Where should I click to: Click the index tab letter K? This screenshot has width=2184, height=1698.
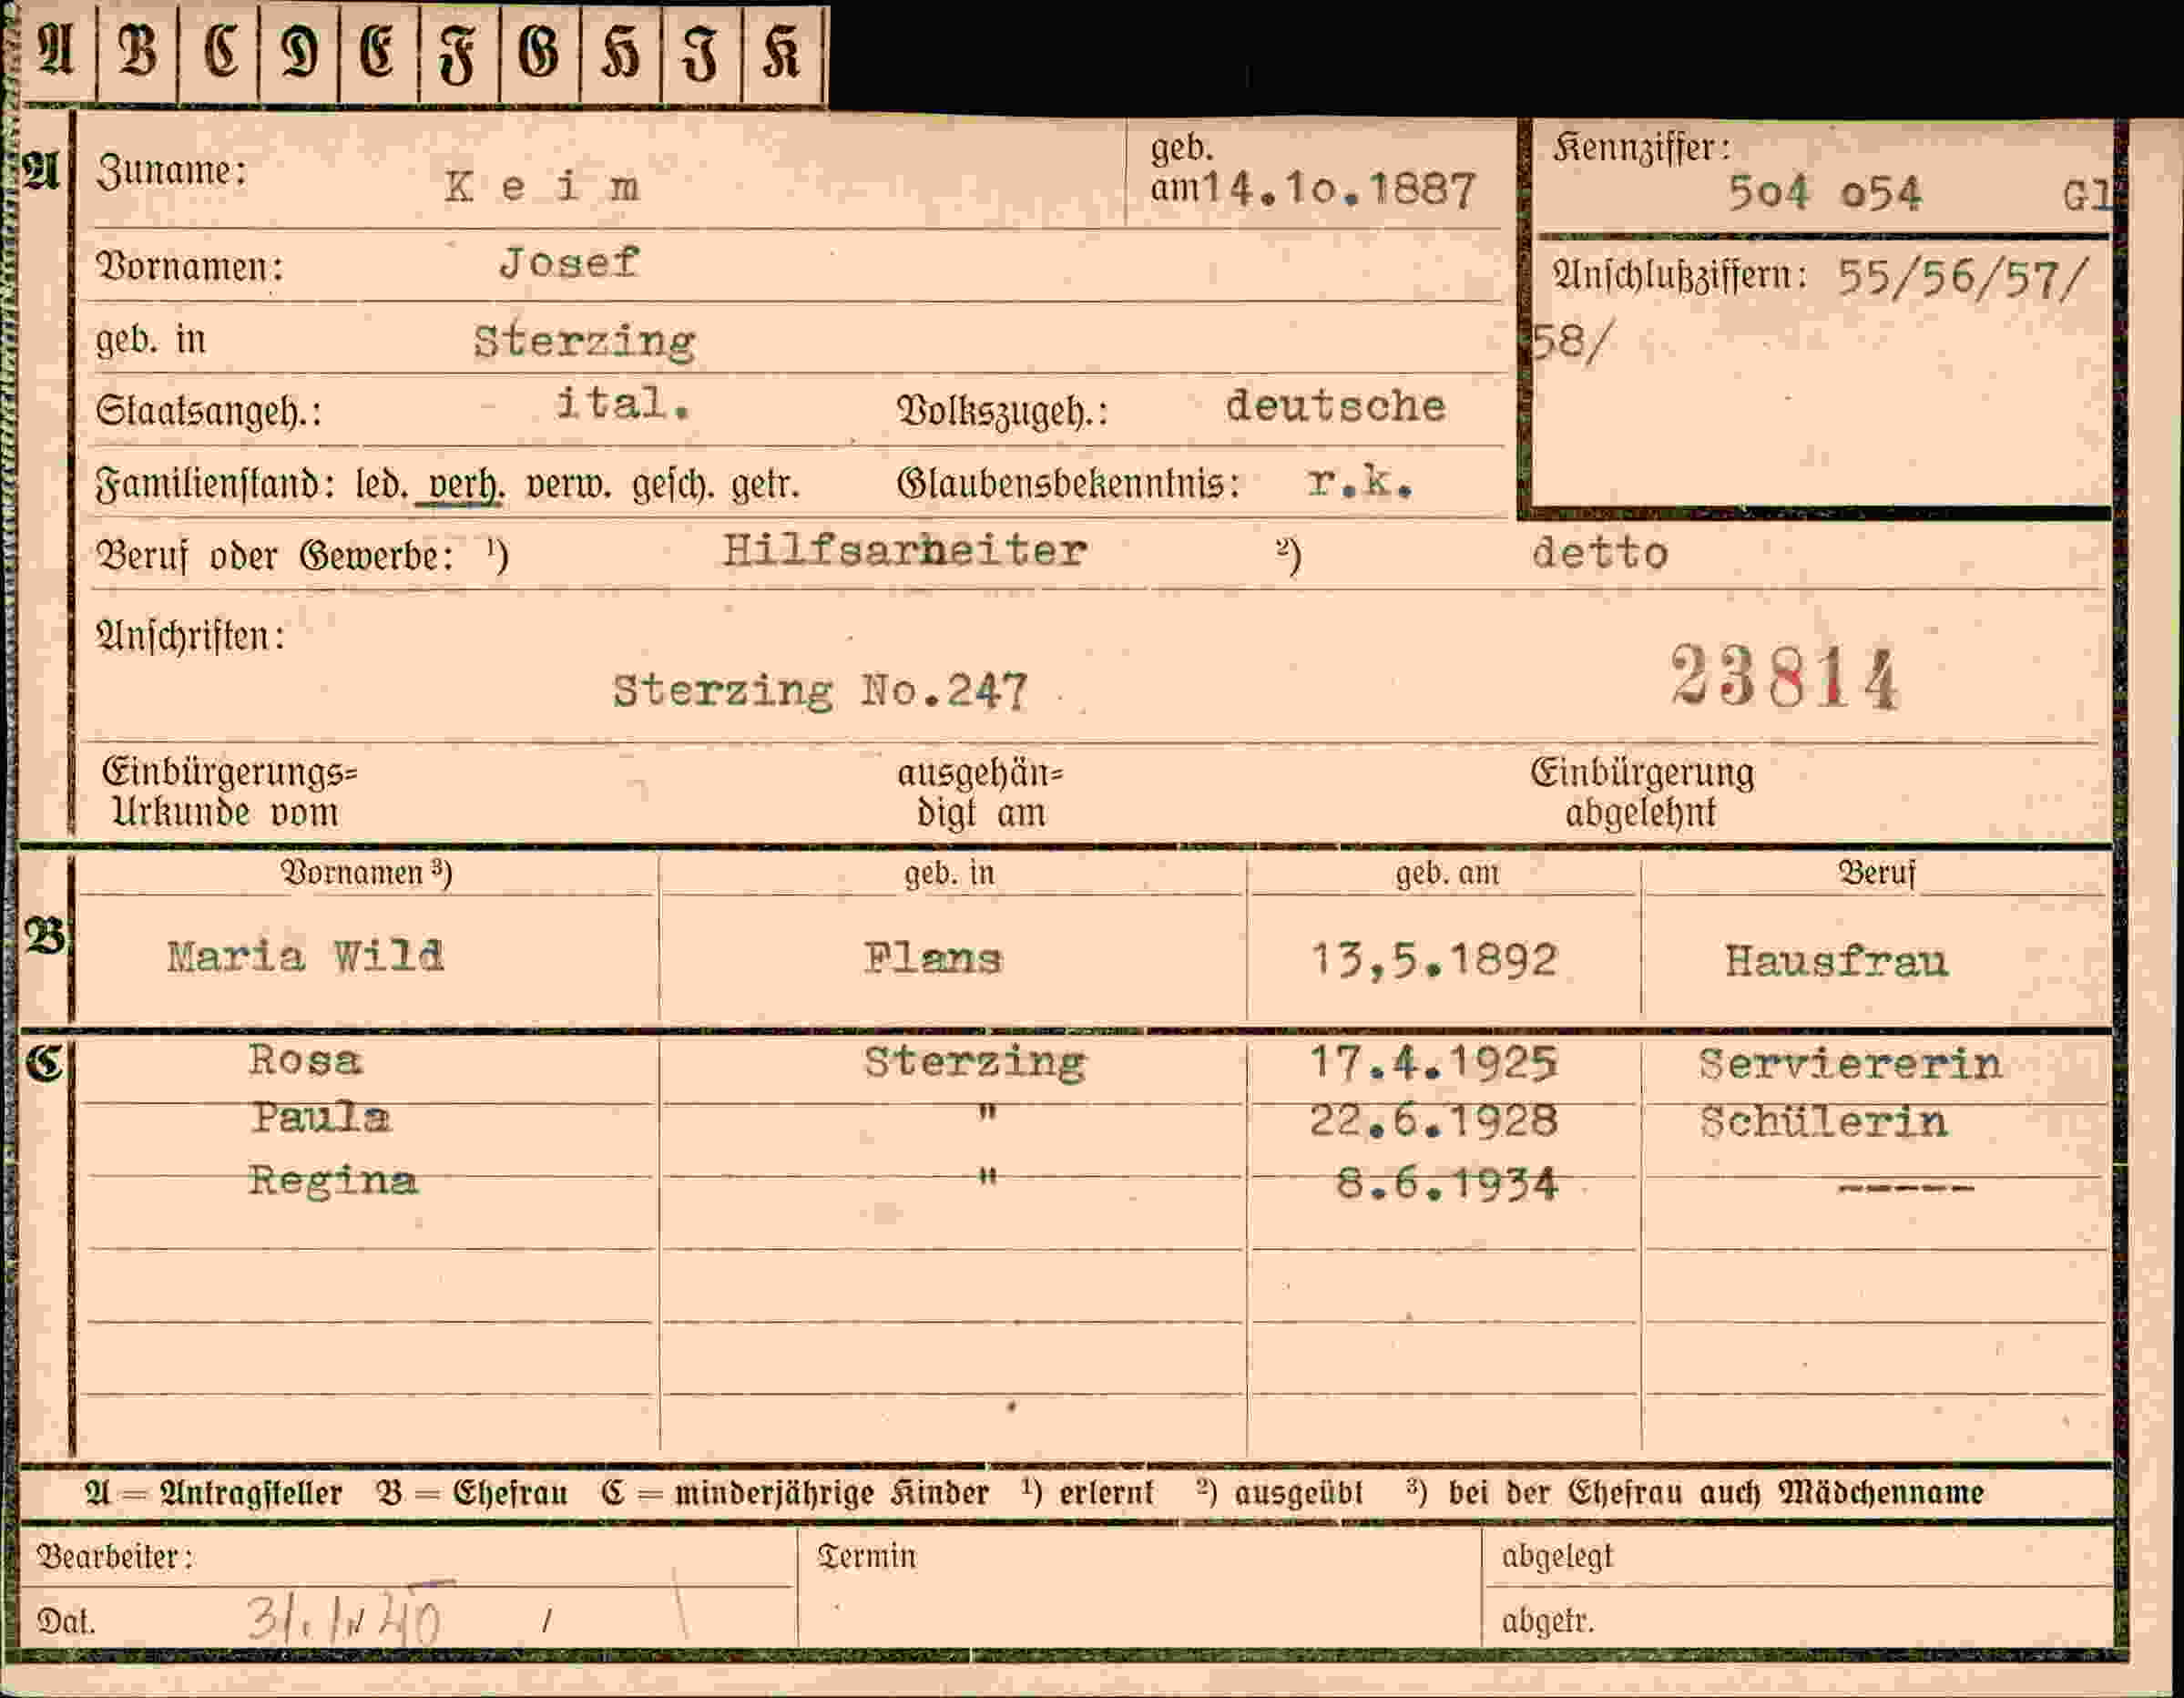tap(783, 51)
